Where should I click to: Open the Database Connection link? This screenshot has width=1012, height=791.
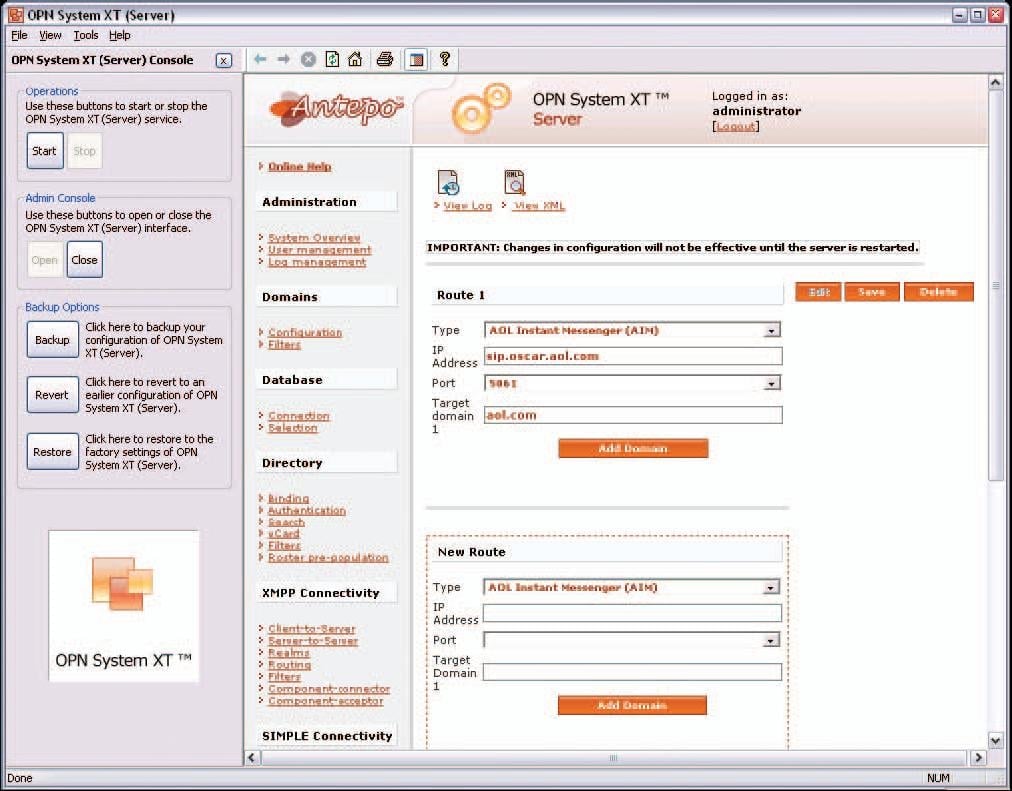tap(298, 416)
